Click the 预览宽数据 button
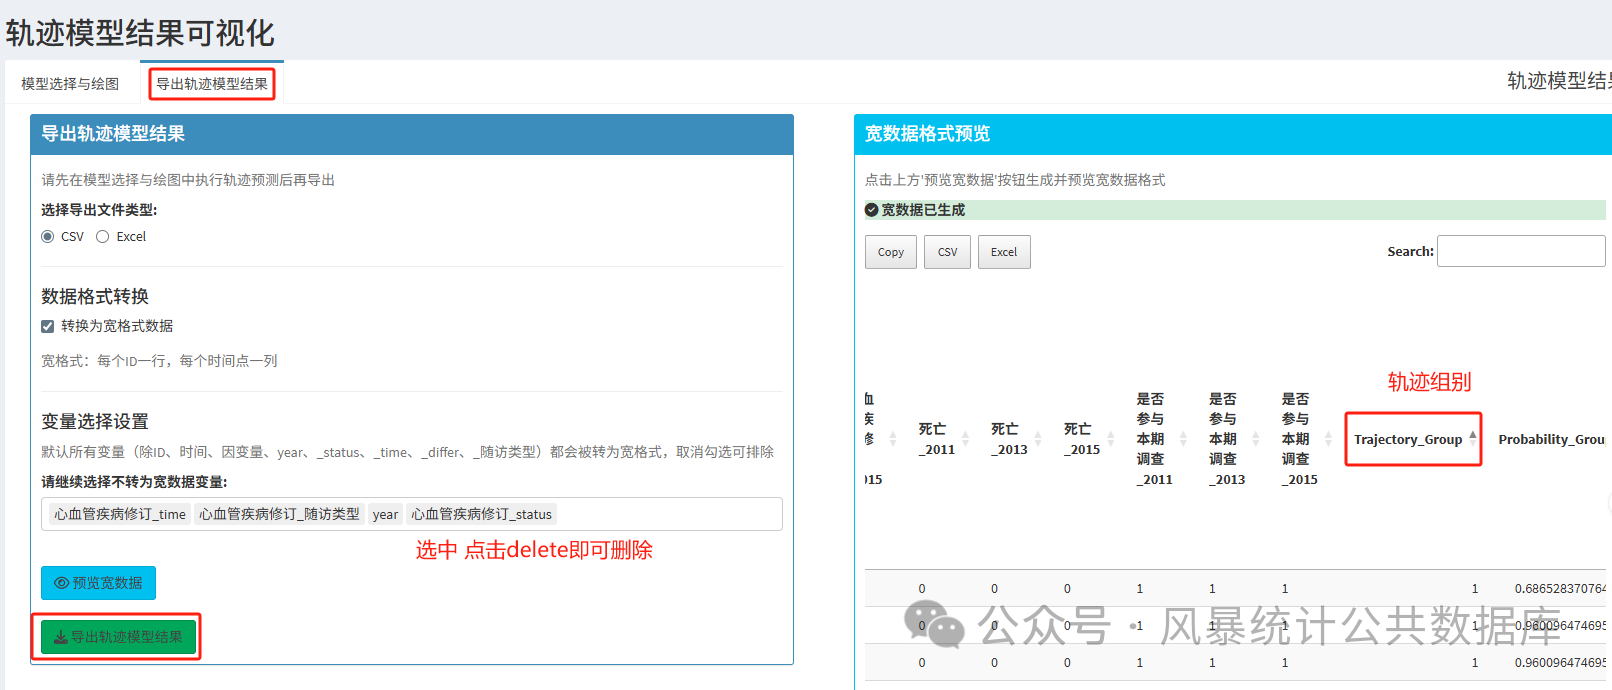This screenshot has width=1612, height=690. pos(98,583)
